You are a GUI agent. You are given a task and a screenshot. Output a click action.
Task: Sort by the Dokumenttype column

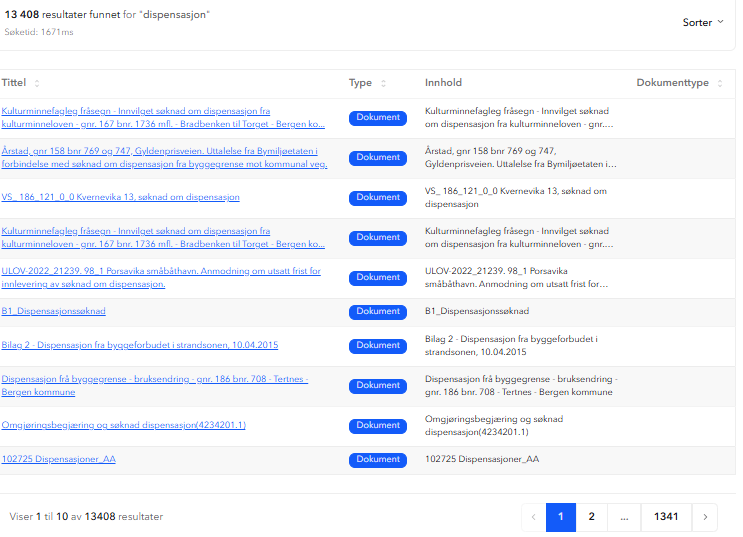[720, 83]
